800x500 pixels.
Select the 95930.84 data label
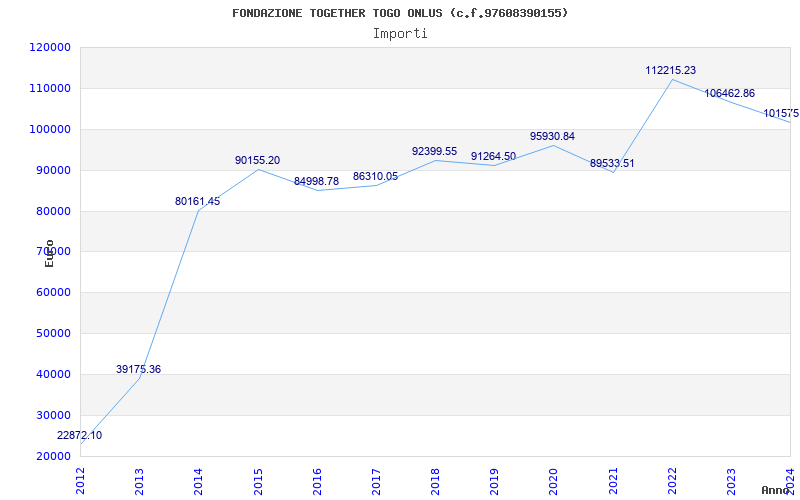(553, 136)
